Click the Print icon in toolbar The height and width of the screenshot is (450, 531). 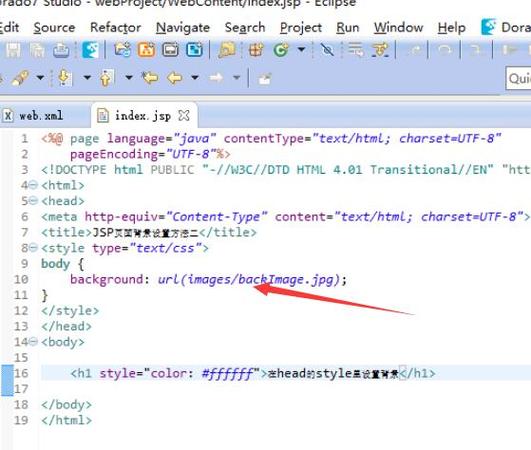61,50
